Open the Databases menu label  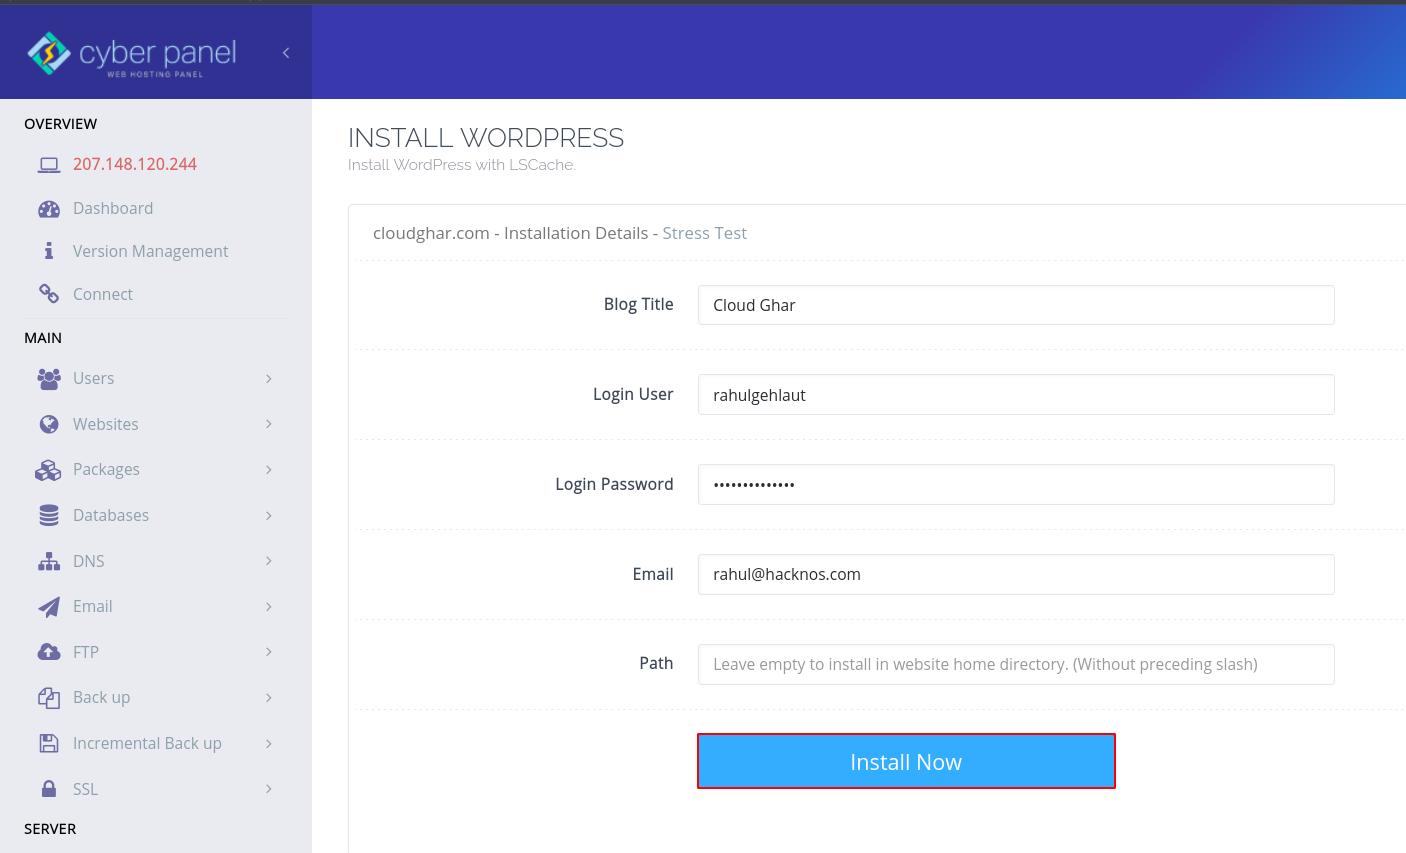(111, 515)
